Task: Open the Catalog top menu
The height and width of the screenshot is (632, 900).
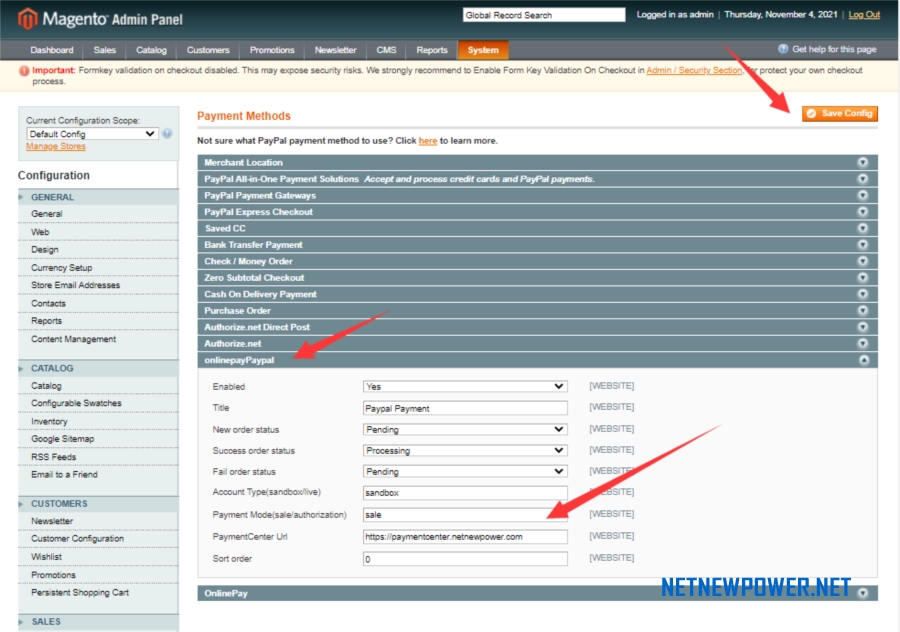Action: (x=151, y=50)
